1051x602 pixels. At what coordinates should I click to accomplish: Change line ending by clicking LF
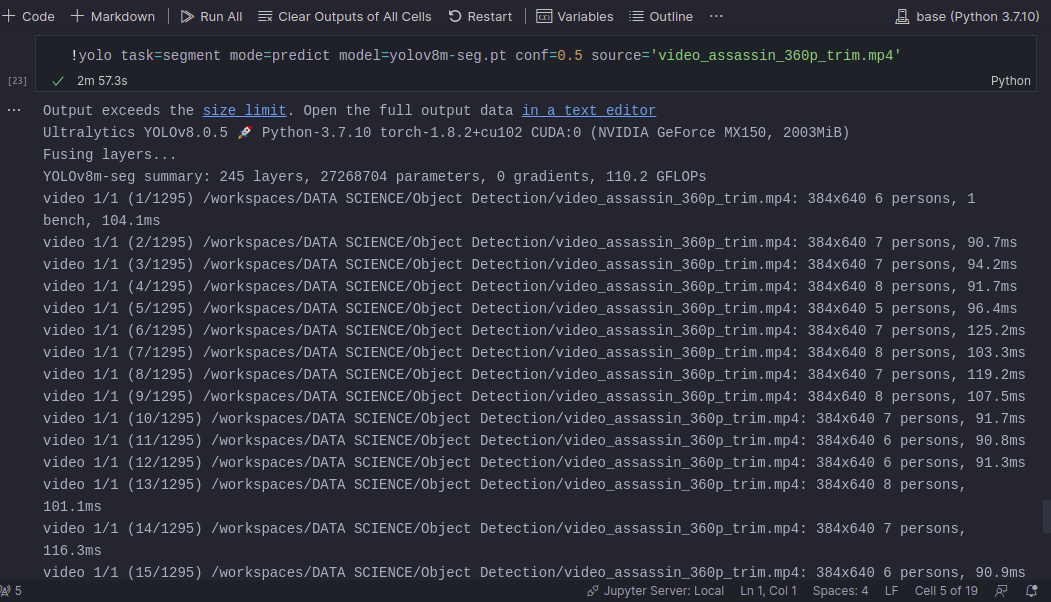pyautogui.click(x=891, y=590)
